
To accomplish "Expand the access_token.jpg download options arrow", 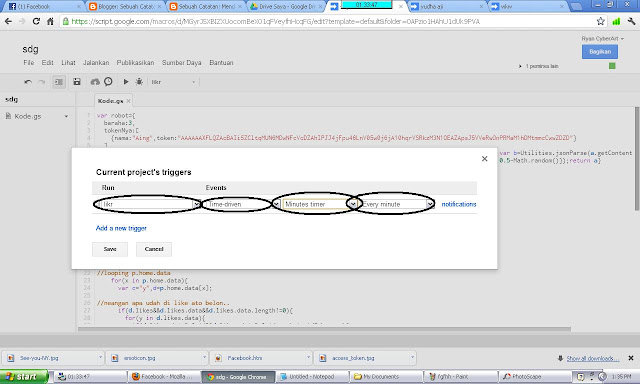I will pos(413,357).
